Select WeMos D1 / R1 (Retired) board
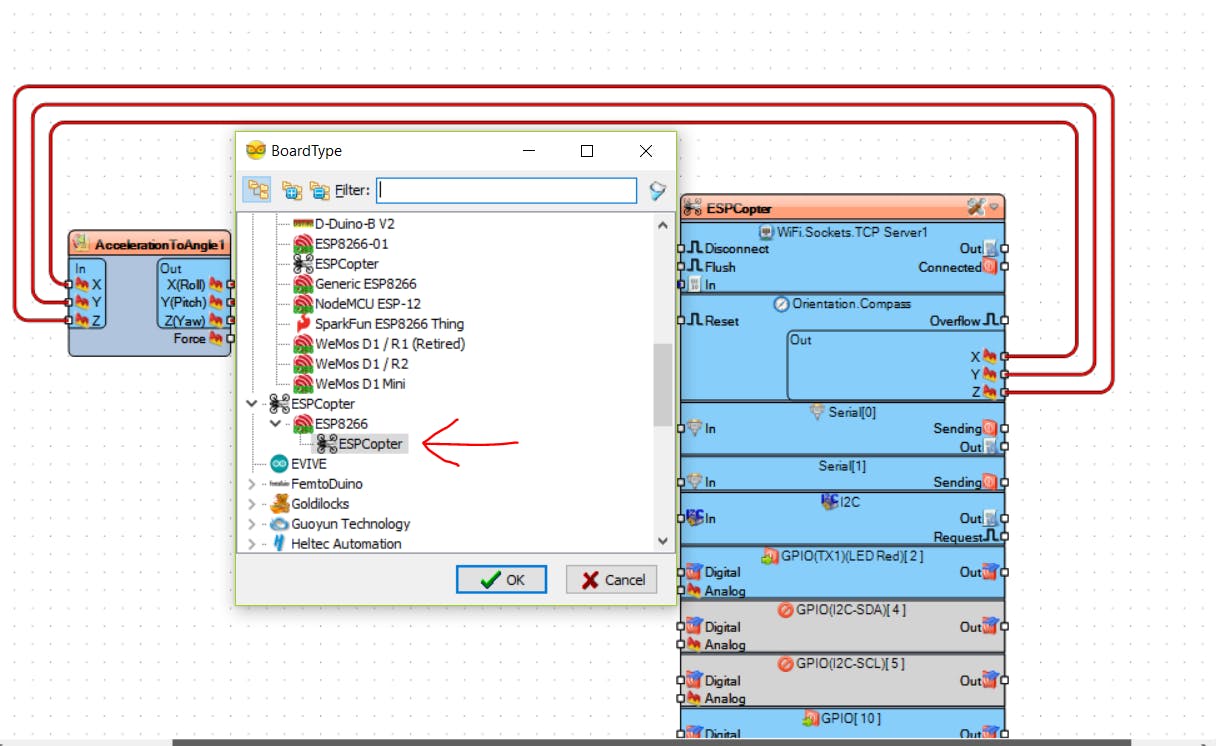Viewport: 1216px width, 746px height. [x=378, y=344]
